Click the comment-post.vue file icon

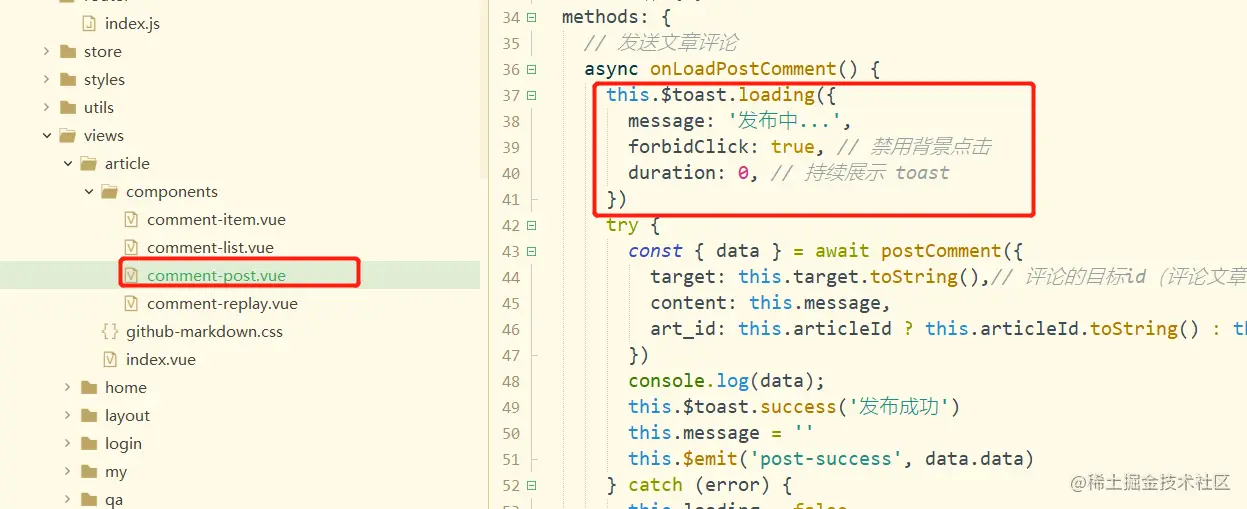click(x=131, y=276)
